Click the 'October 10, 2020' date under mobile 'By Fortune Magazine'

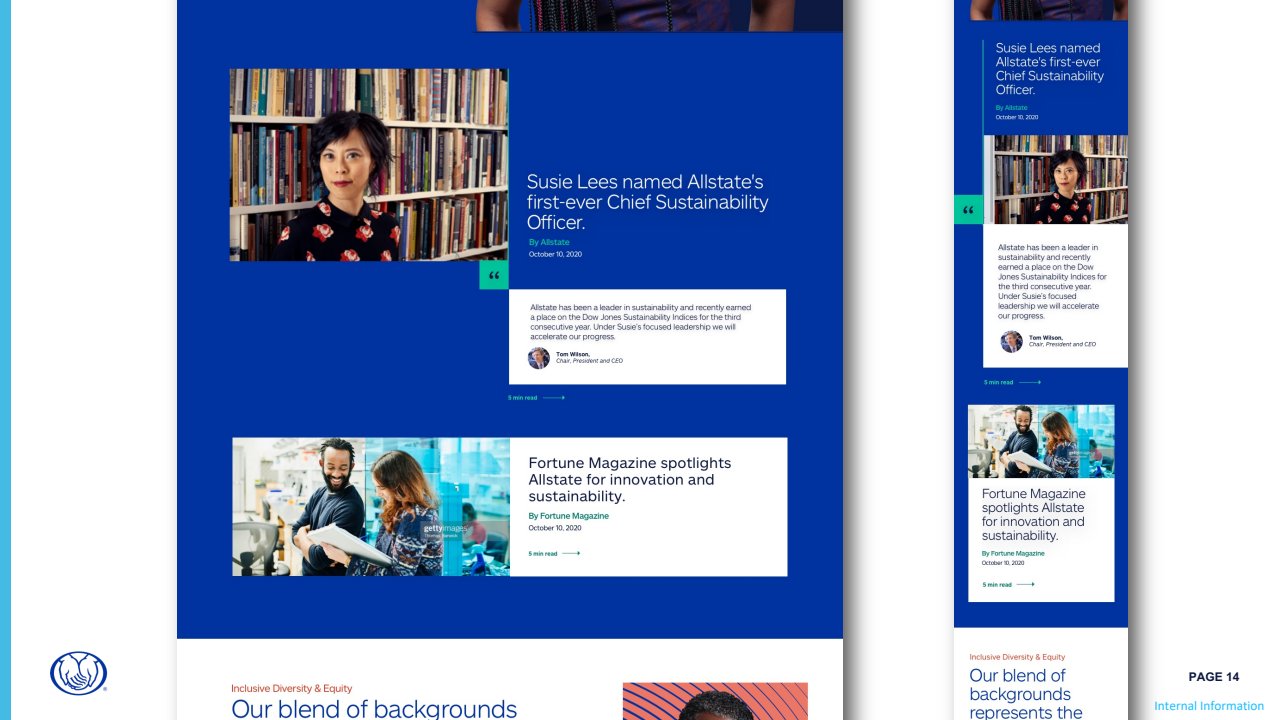pyautogui.click(x=1001, y=563)
